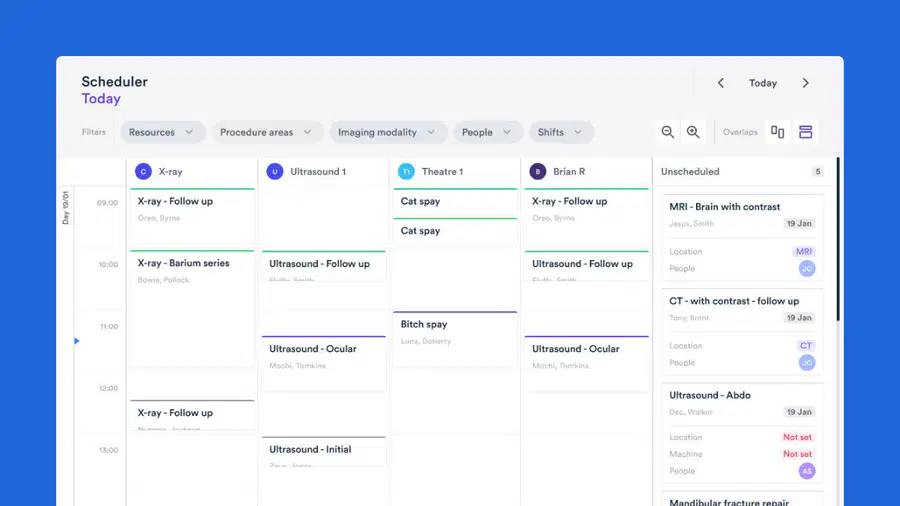This screenshot has width=900, height=506.
Task: Click the zoom in magnifier icon
Action: coord(693,132)
